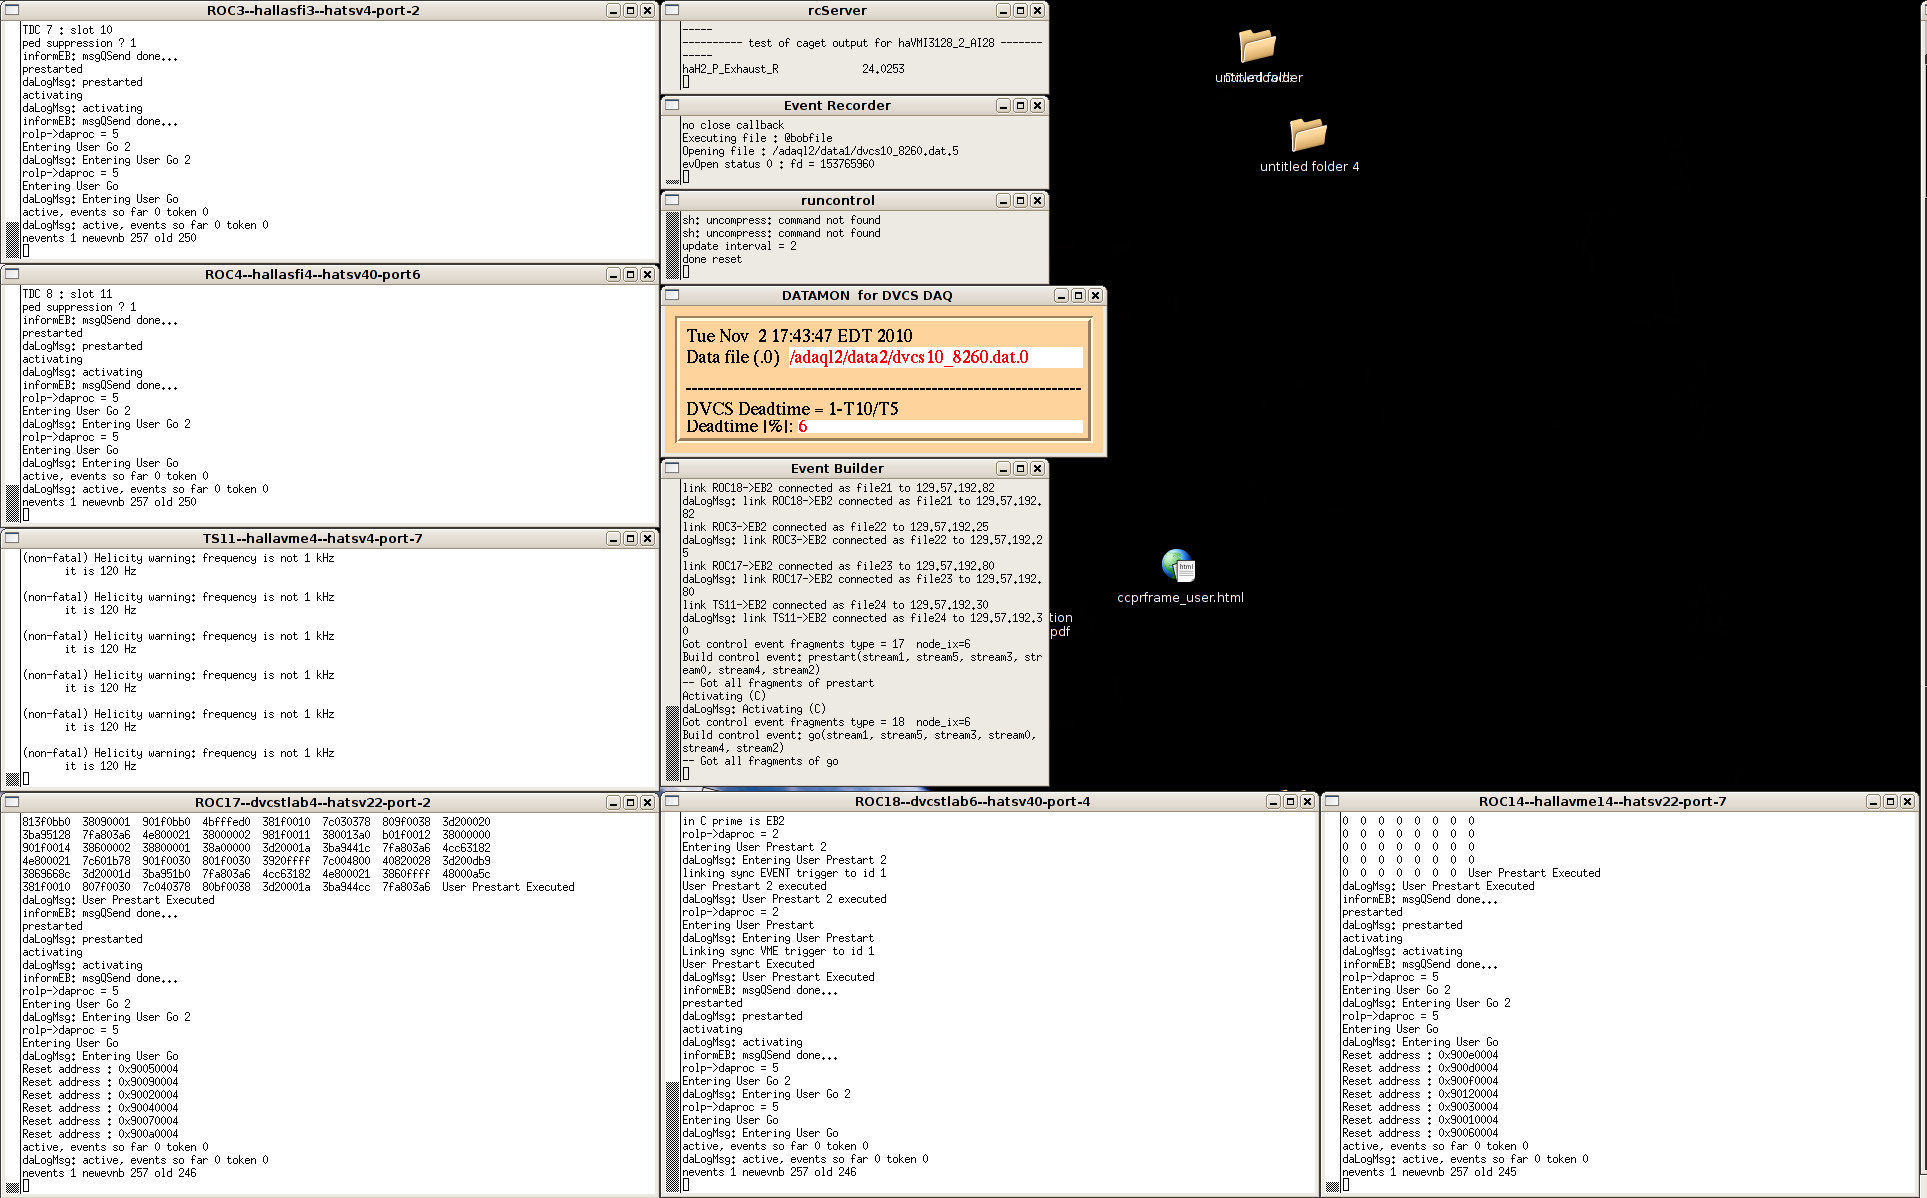Focus the ROC17--dvcstlab4--hatsv22-port-2 title bar
The height and width of the screenshot is (1198, 1927).
coord(313,802)
